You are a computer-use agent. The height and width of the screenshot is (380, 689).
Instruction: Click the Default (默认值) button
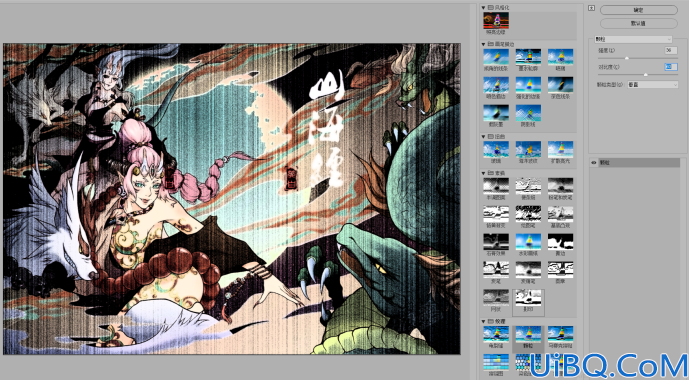(638, 23)
